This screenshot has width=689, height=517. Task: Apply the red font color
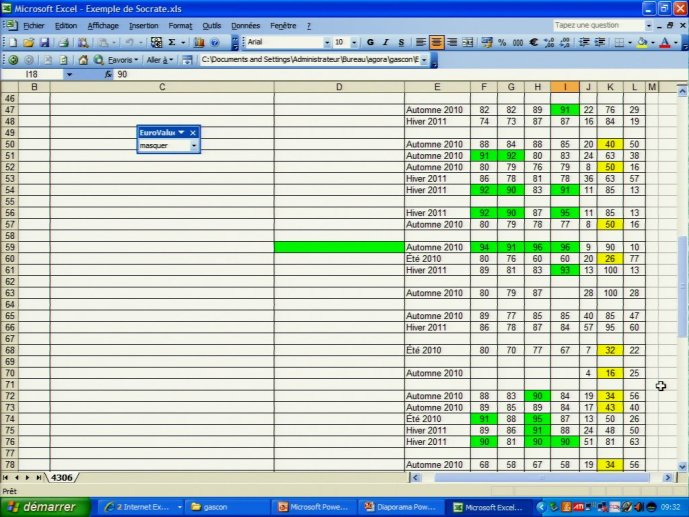(x=665, y=42)
